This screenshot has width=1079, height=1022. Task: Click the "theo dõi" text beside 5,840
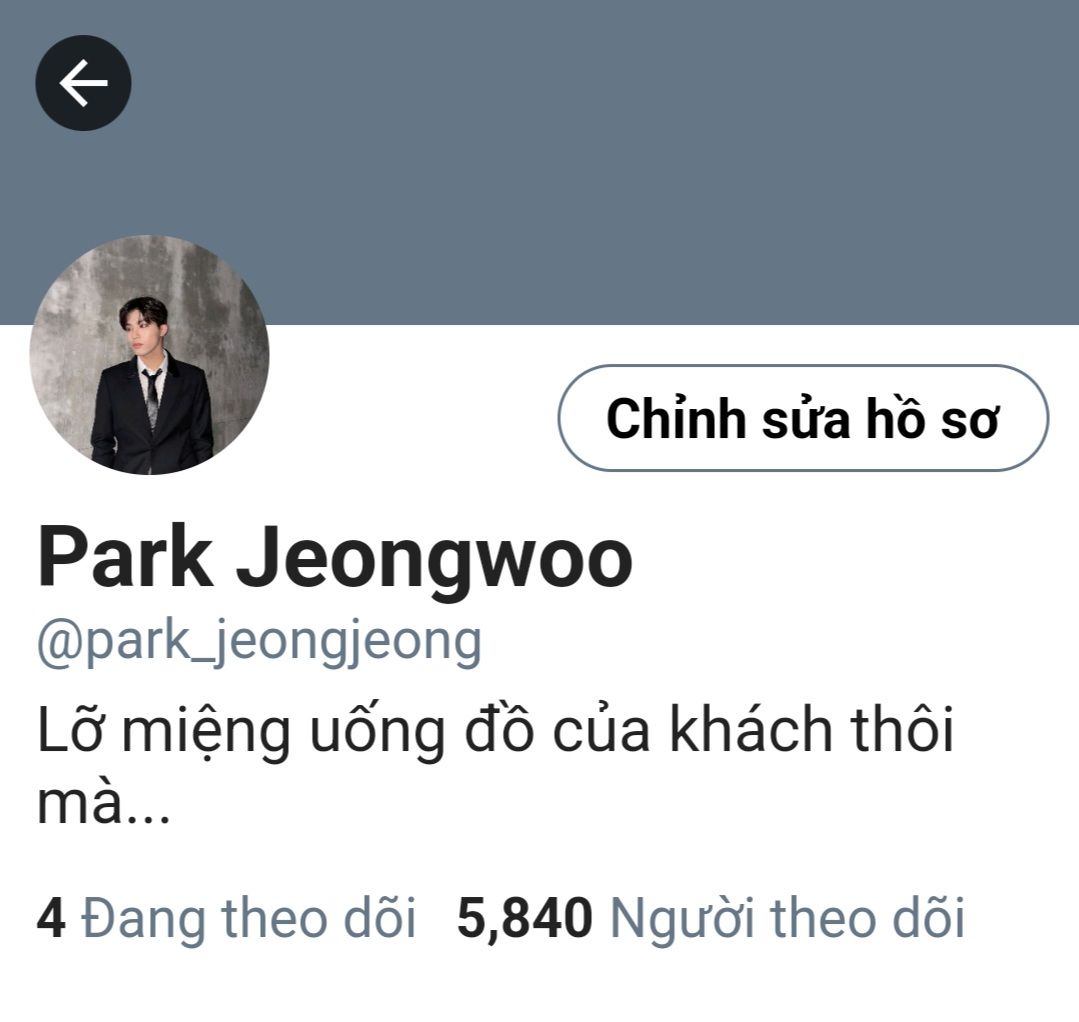(x=867, y=917)
